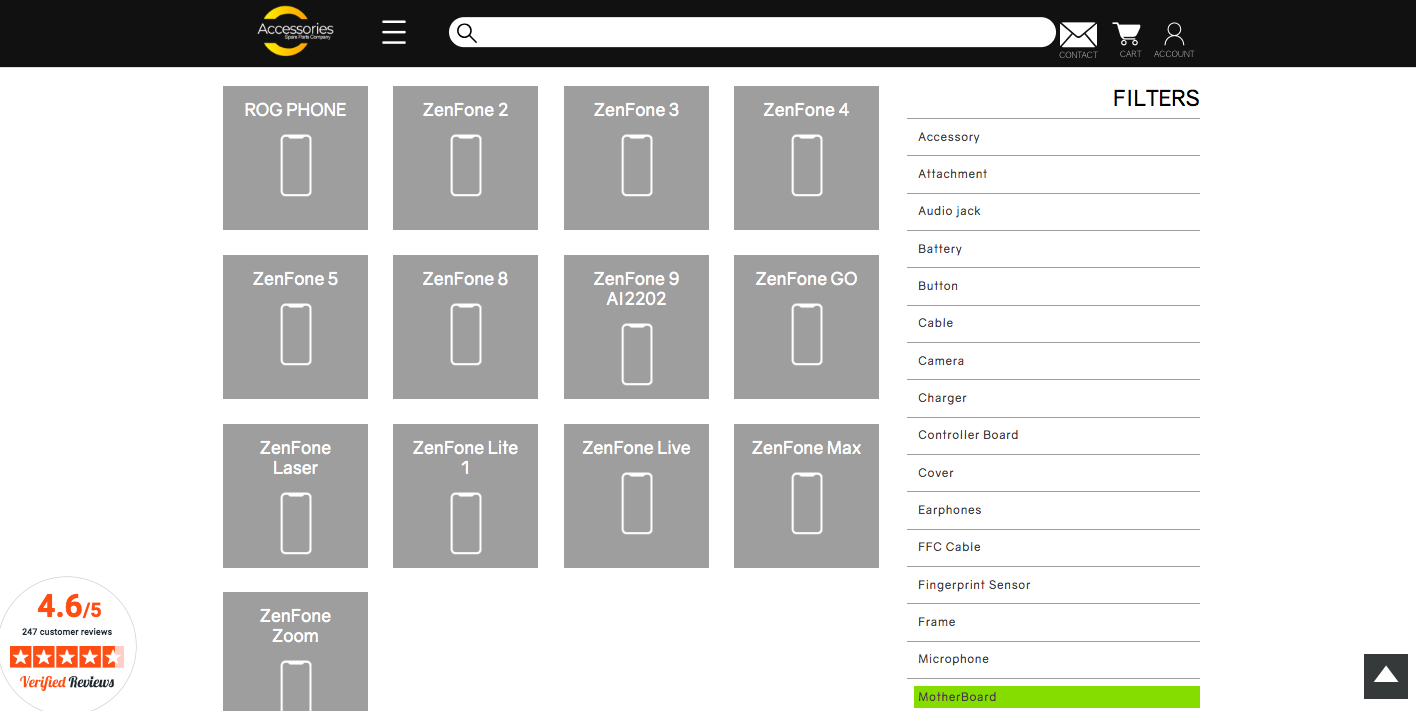Apply the Microphone filter
Viewport: 1416px width, 711px height.
coord(1053,659)
